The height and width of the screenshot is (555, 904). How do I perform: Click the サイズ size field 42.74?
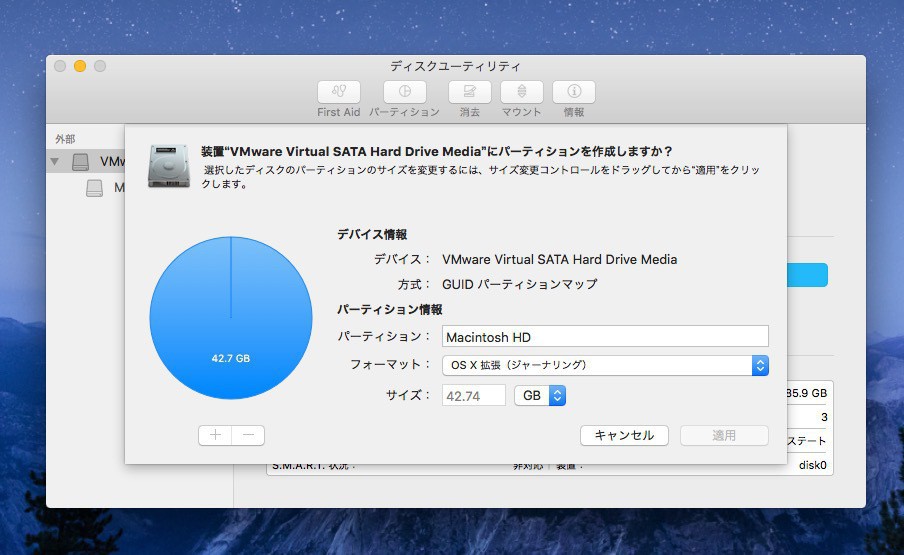(474, 396)
